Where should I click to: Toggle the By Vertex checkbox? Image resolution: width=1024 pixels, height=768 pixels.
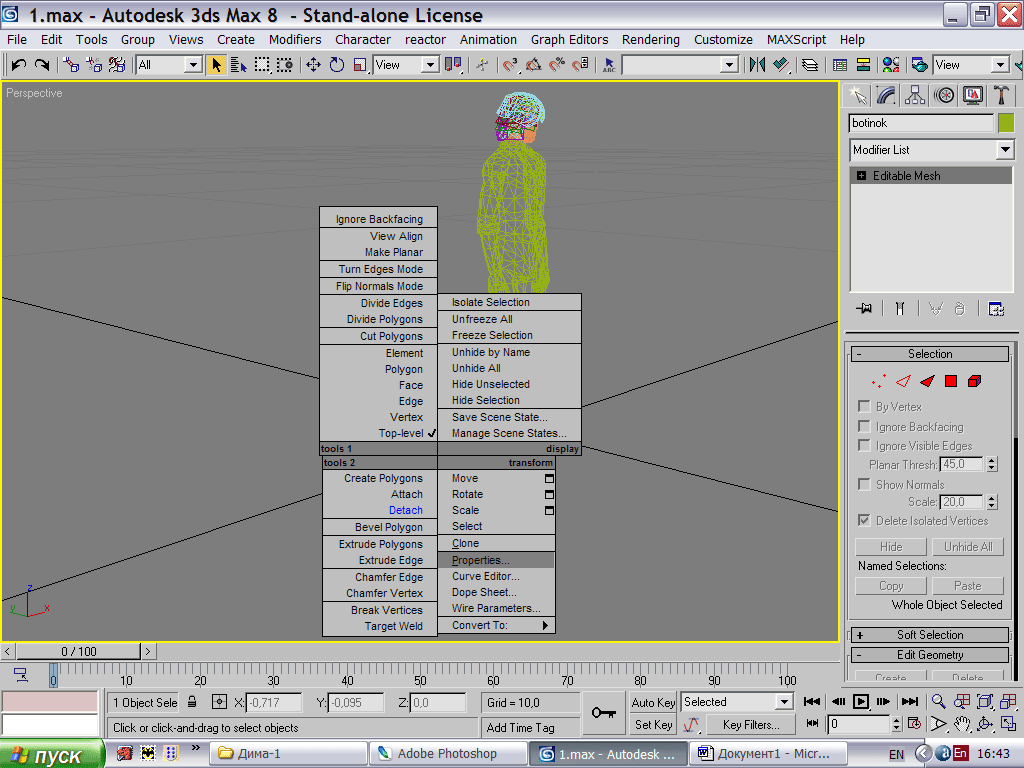click(864, 406)
